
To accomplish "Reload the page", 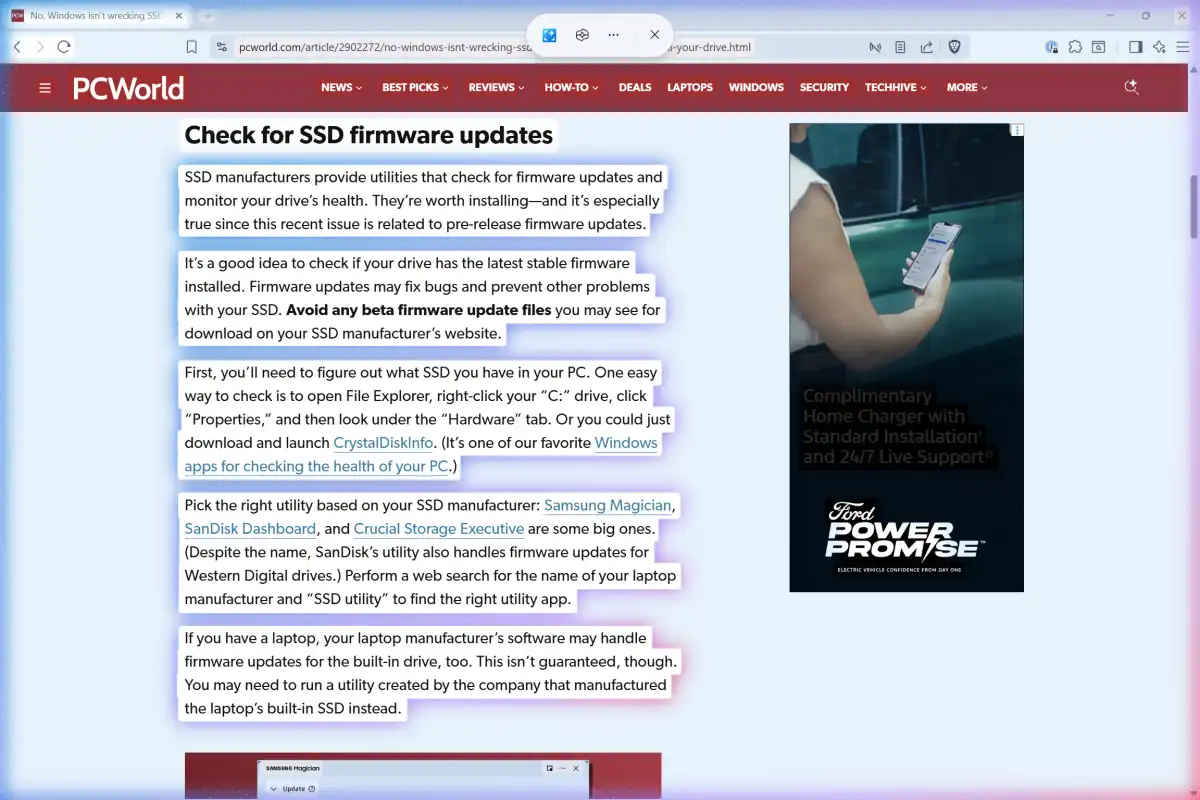I will 64,47.
